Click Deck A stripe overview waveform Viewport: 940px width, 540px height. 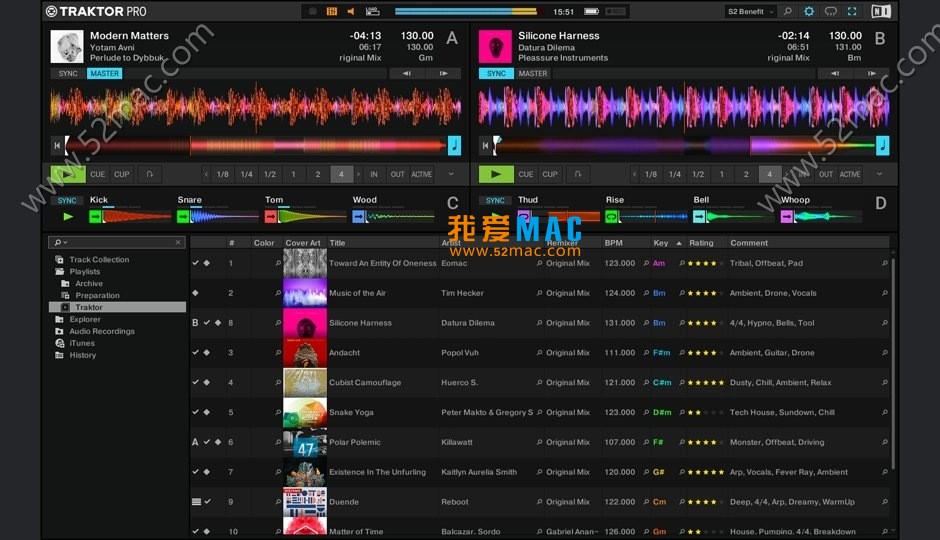pyautogui.click(x=256, y=145)
